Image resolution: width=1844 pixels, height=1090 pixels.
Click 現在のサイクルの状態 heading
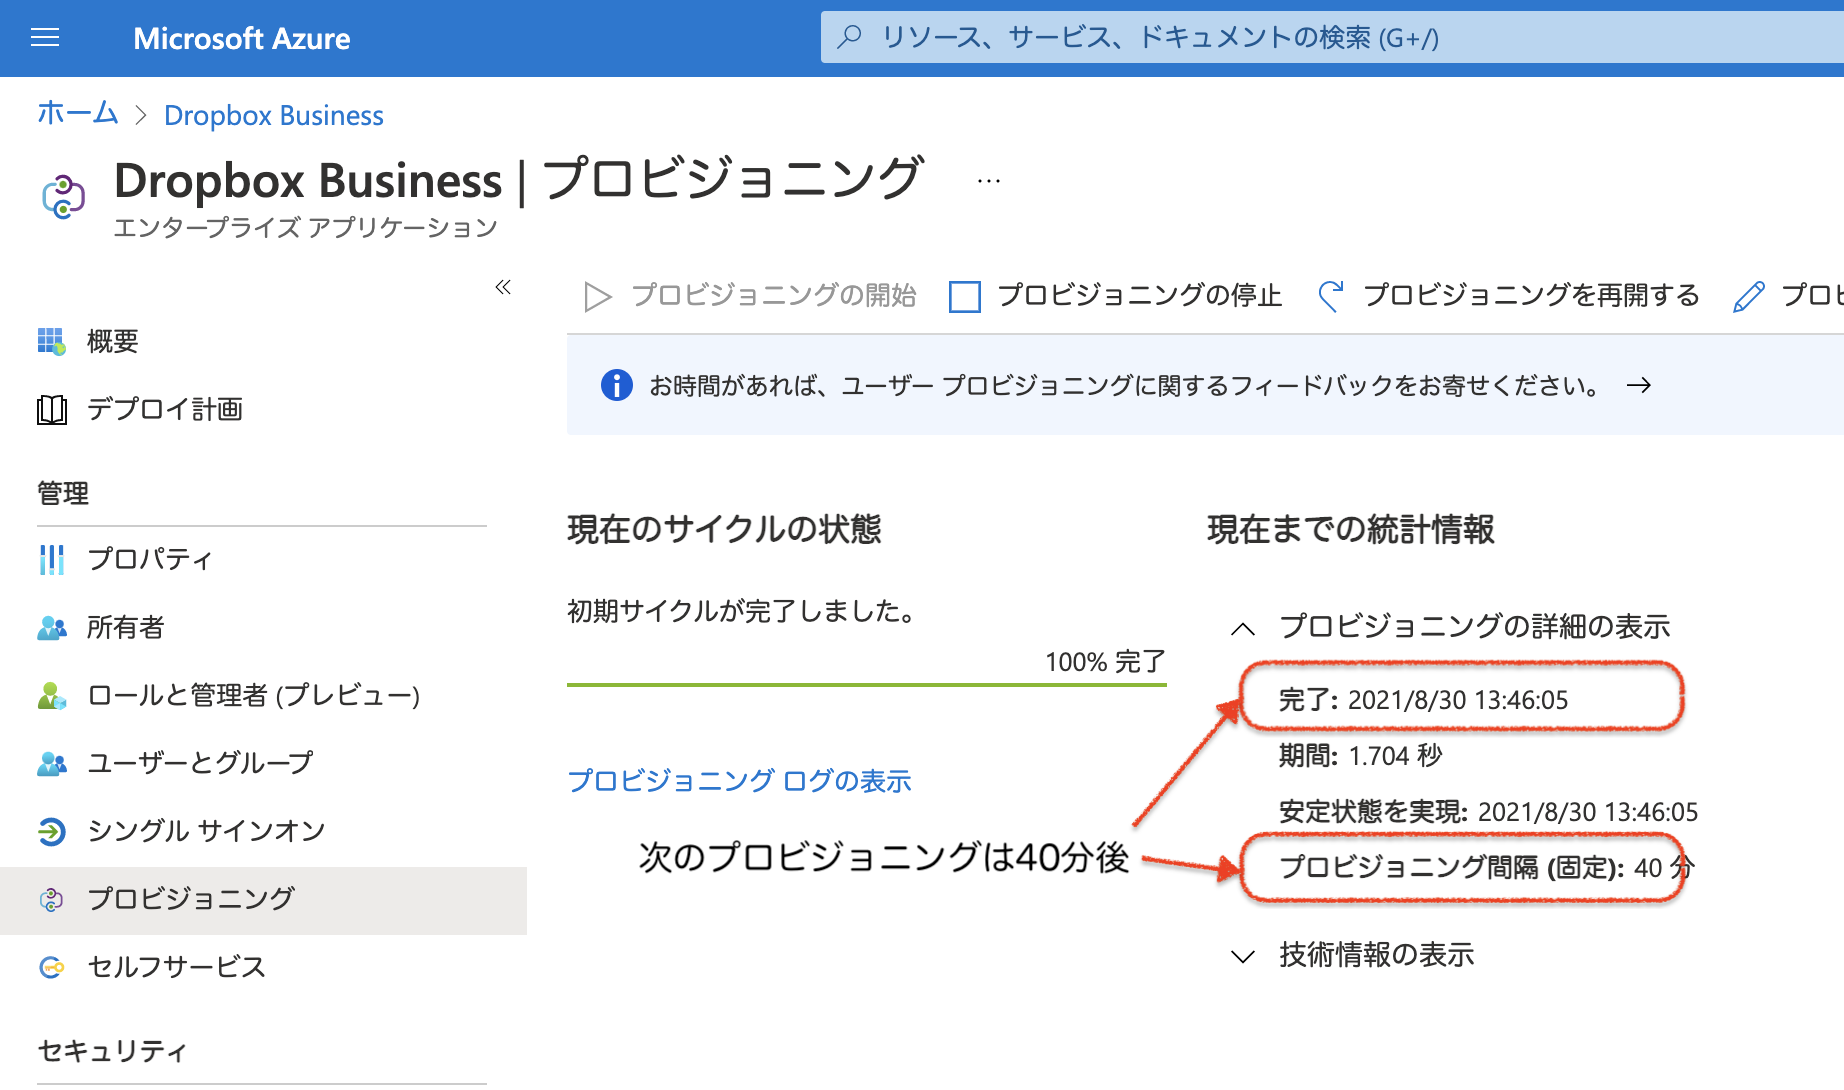click(x=725, y=529)
